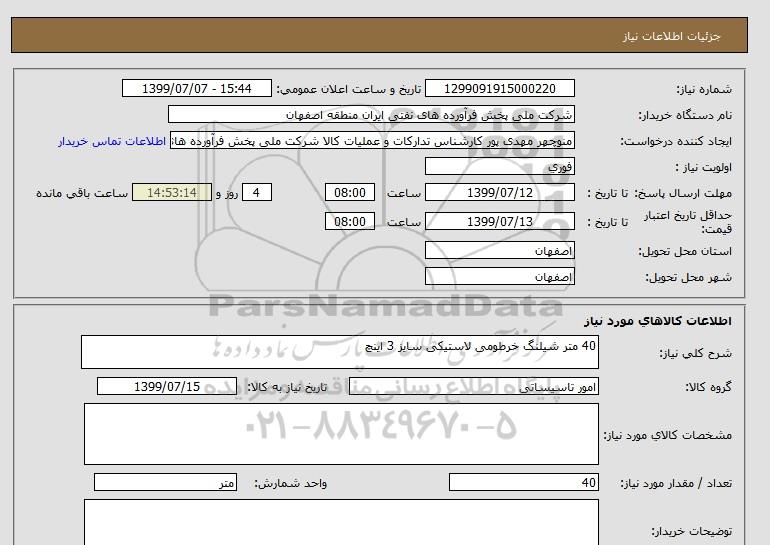This screenshot has height=545, width=770.
Task: Click the request creator field منوچهر مهدی پور
Action: [372, 141]
